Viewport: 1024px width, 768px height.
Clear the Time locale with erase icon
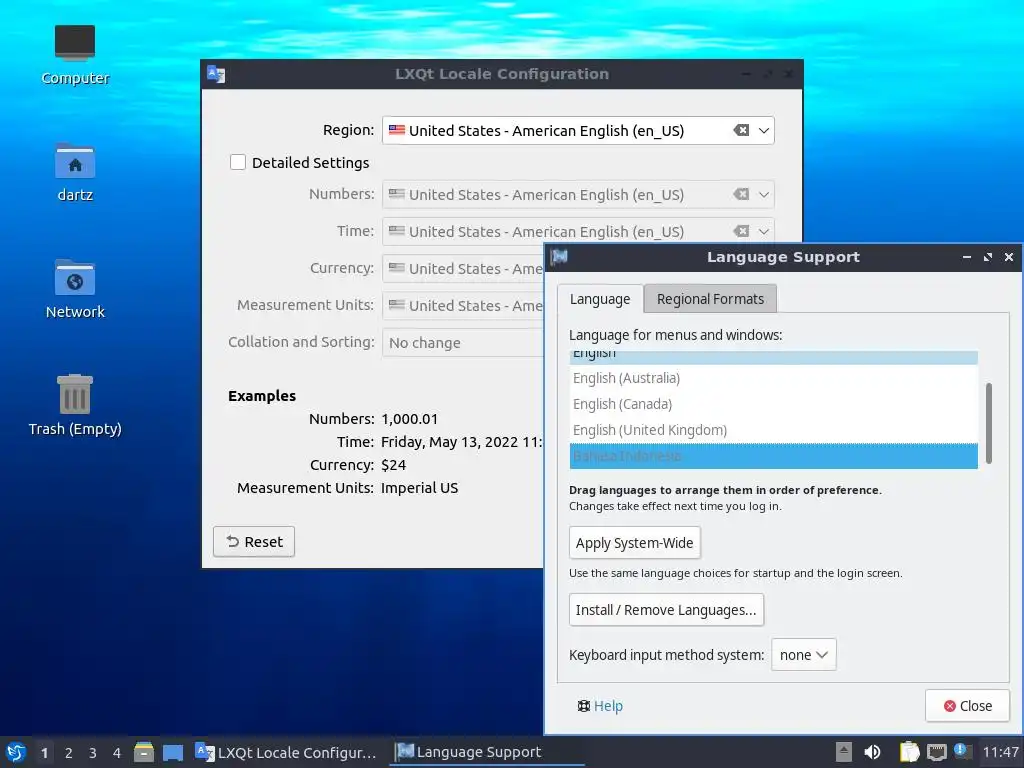(741, 231)
